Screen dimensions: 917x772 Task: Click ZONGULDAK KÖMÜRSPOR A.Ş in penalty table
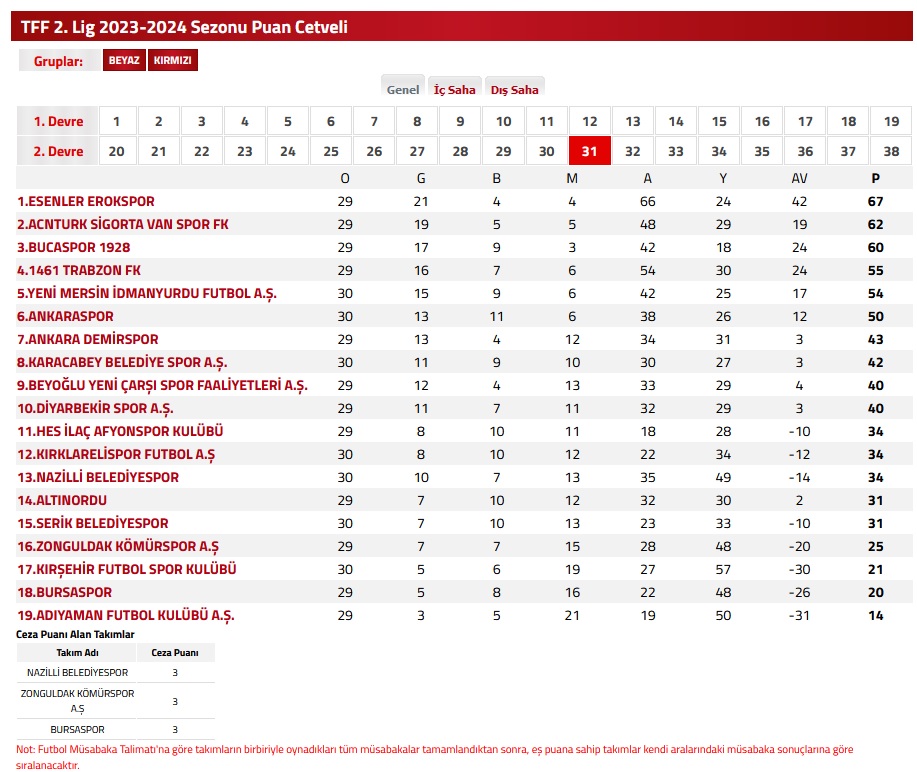77,701
